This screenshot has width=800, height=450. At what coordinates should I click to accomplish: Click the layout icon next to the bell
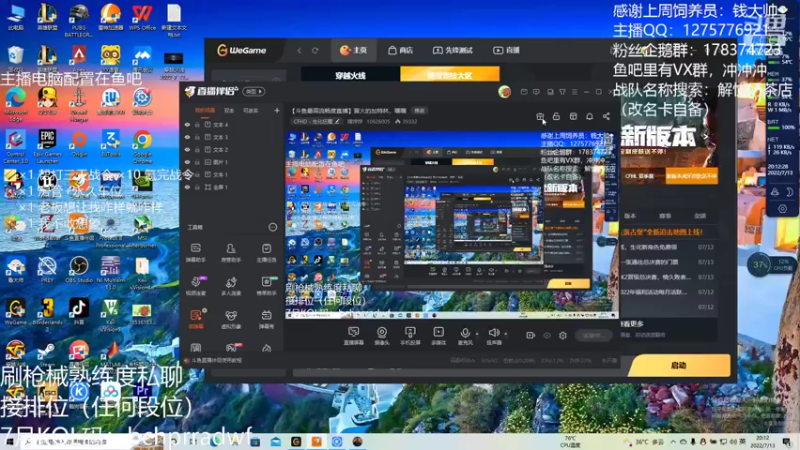[x=573, y=116]
